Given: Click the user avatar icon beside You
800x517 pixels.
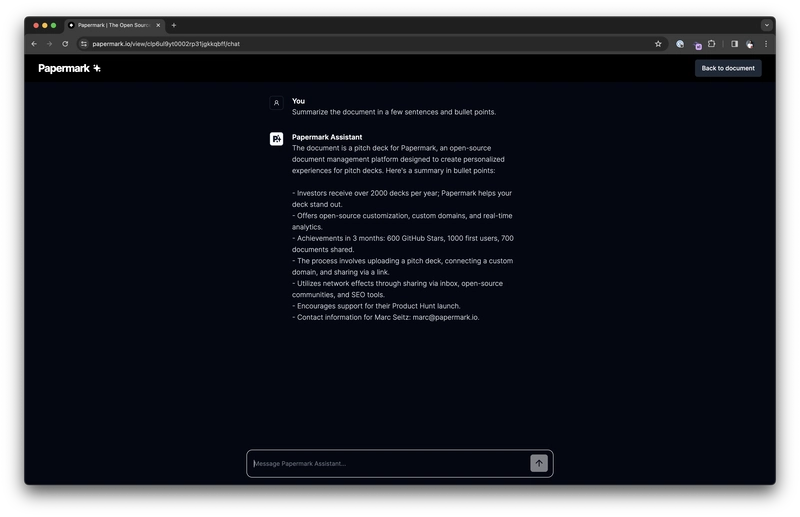Looking at the screenshot, I should click(x=276, y=103).
